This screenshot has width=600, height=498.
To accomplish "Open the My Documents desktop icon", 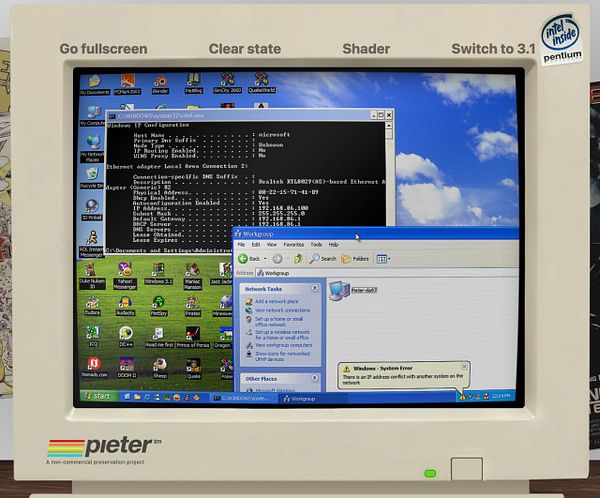I will point(95,85).
